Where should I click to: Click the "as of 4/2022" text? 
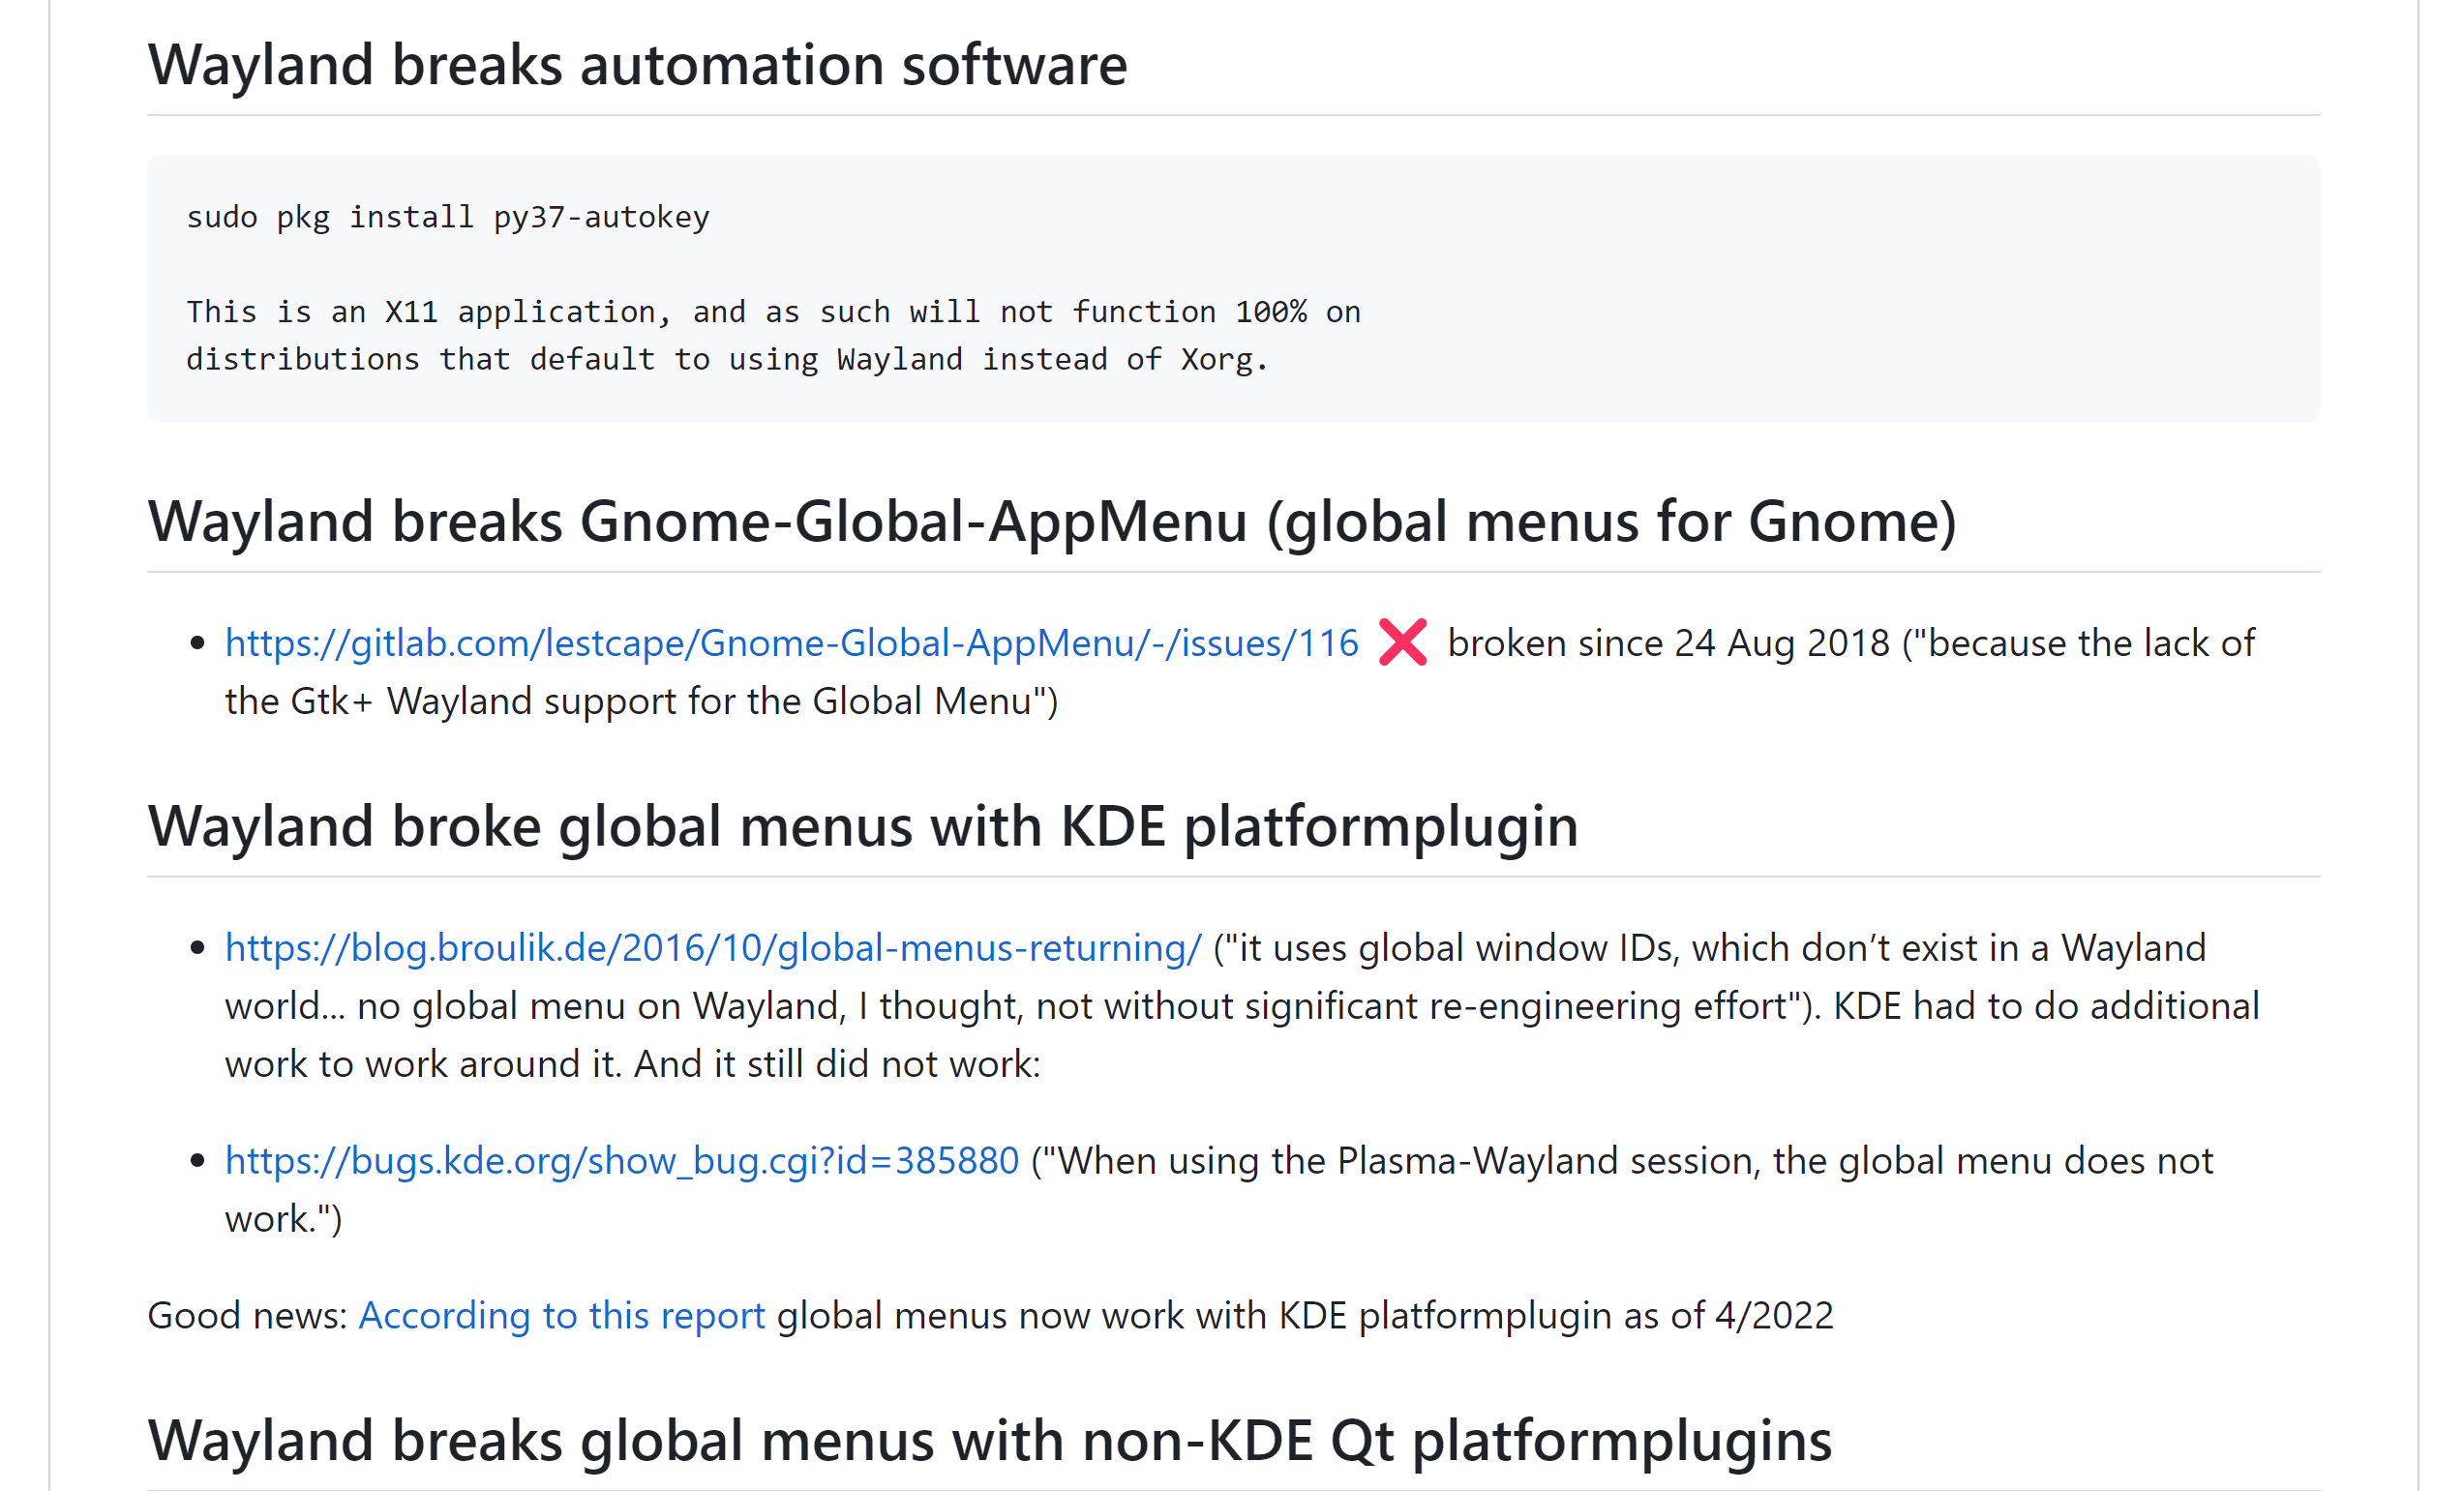1728,1316
